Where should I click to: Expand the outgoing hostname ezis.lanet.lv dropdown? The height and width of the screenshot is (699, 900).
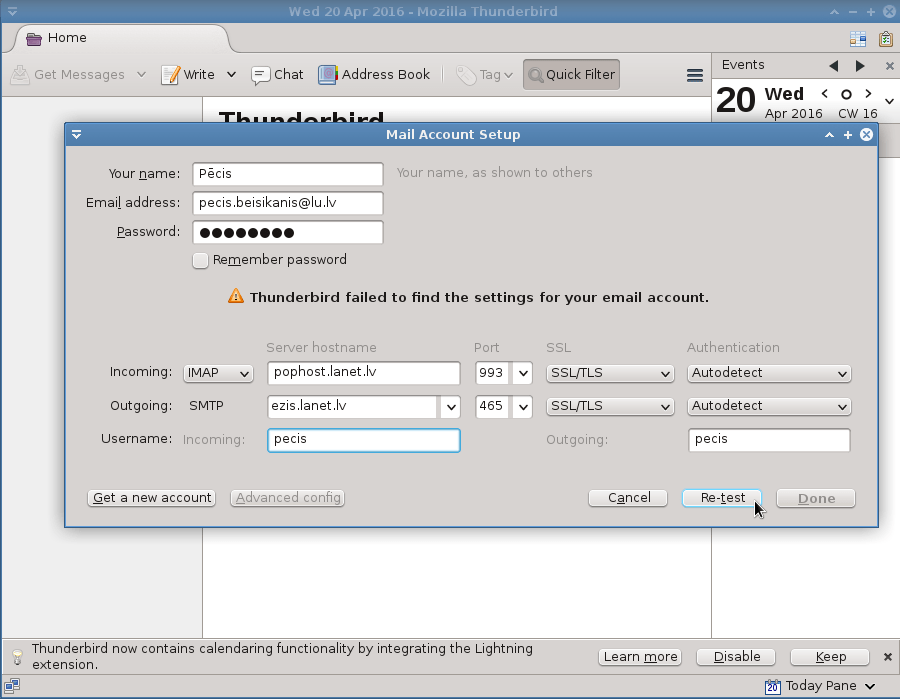[x=451, y=407]
